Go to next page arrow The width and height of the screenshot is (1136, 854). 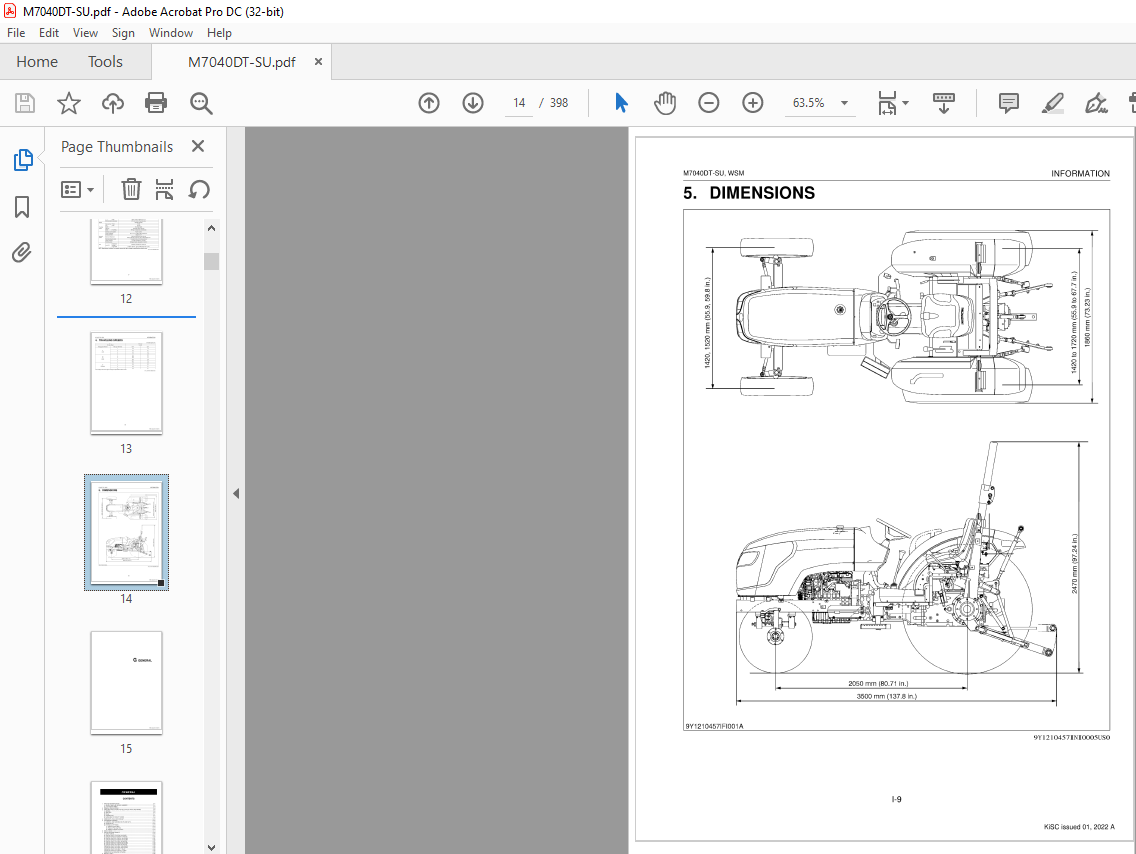473,103
